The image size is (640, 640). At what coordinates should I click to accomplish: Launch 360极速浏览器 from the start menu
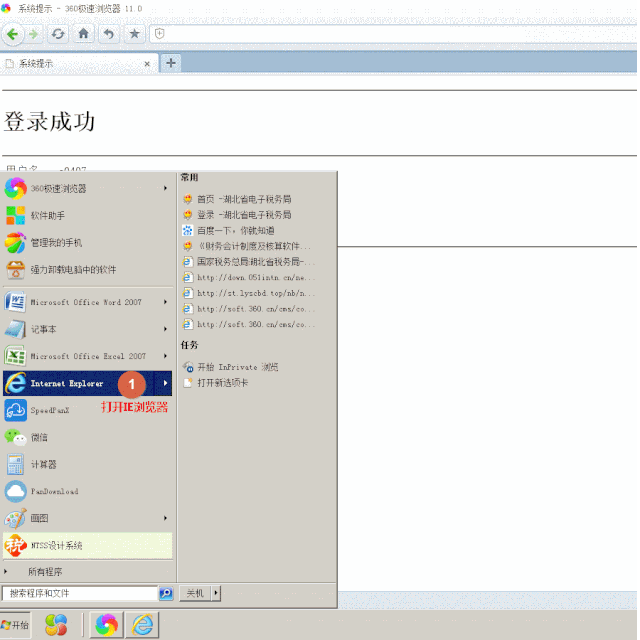(86, 189)
